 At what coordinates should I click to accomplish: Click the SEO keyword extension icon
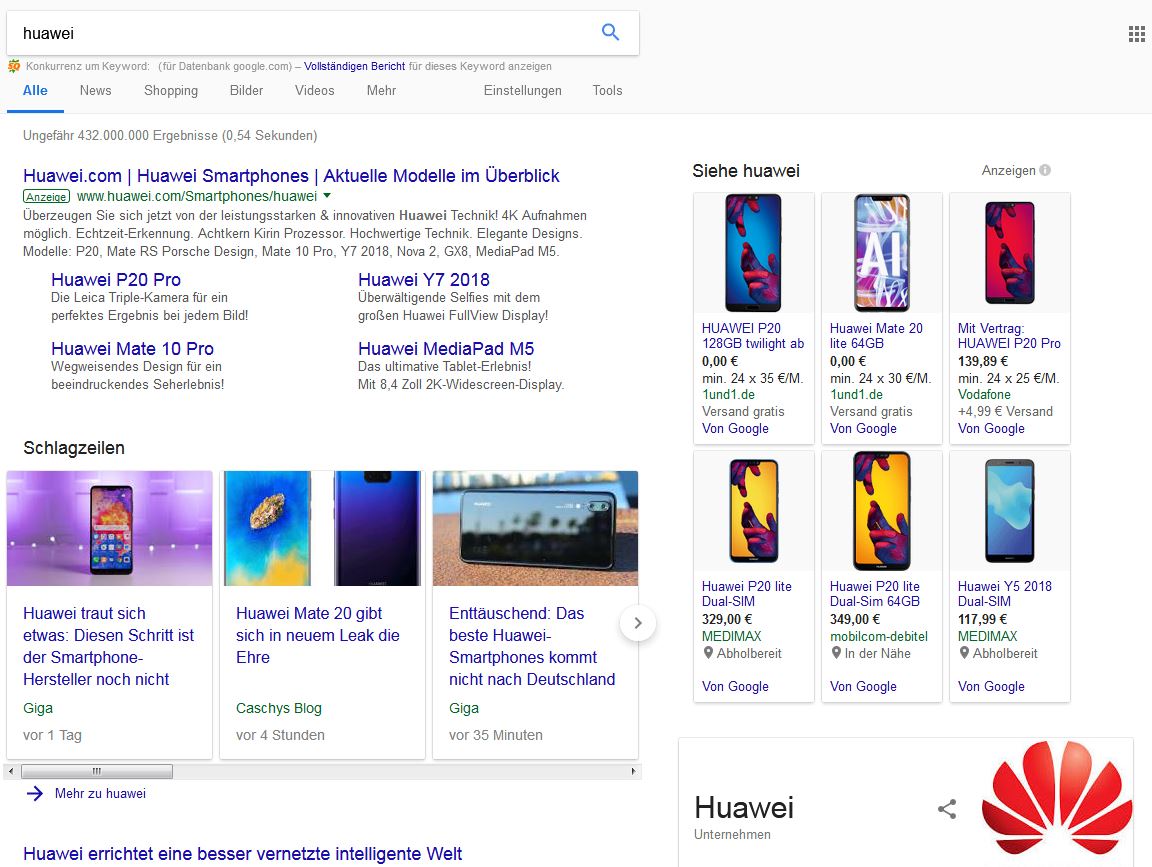coord(14,66)
